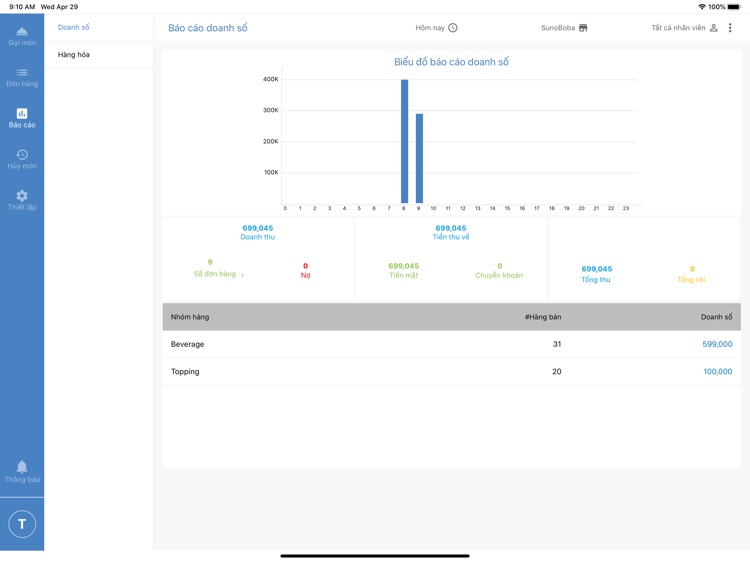Open Thông báo notifications bell
This screenshot has width=750, height=562.
pos(22,472)
